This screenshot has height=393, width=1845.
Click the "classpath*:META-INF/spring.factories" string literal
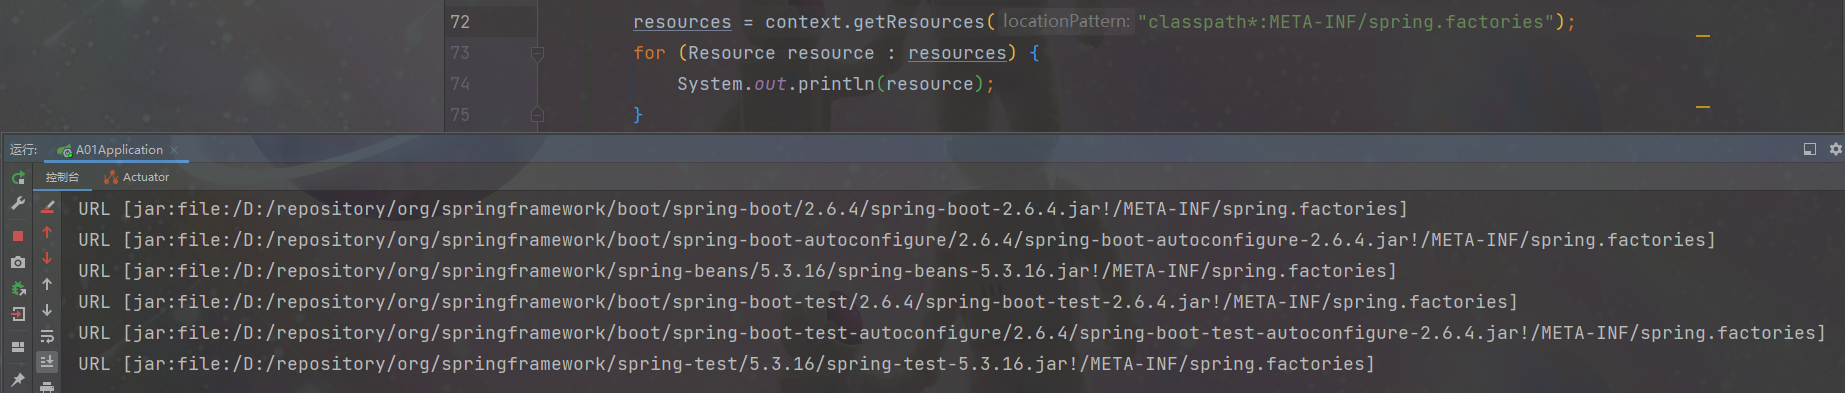tap(1346, 22)
